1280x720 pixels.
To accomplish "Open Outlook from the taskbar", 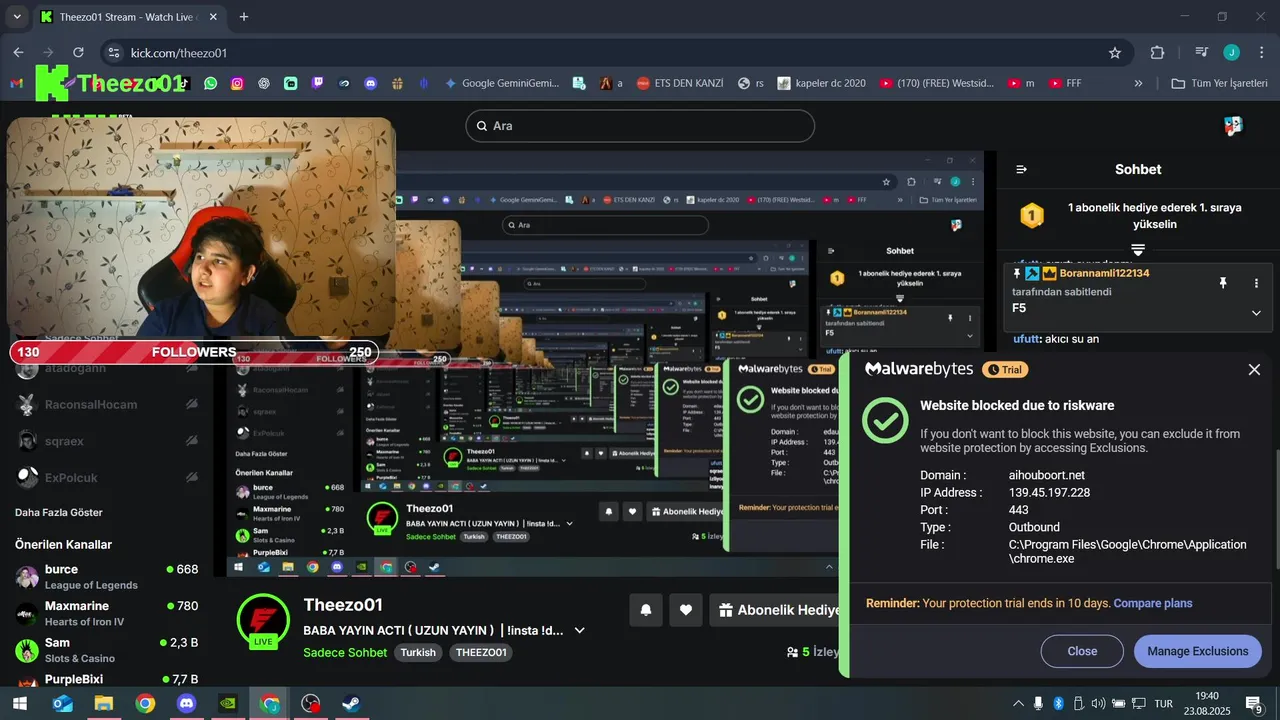I will (x=63, y=703).
